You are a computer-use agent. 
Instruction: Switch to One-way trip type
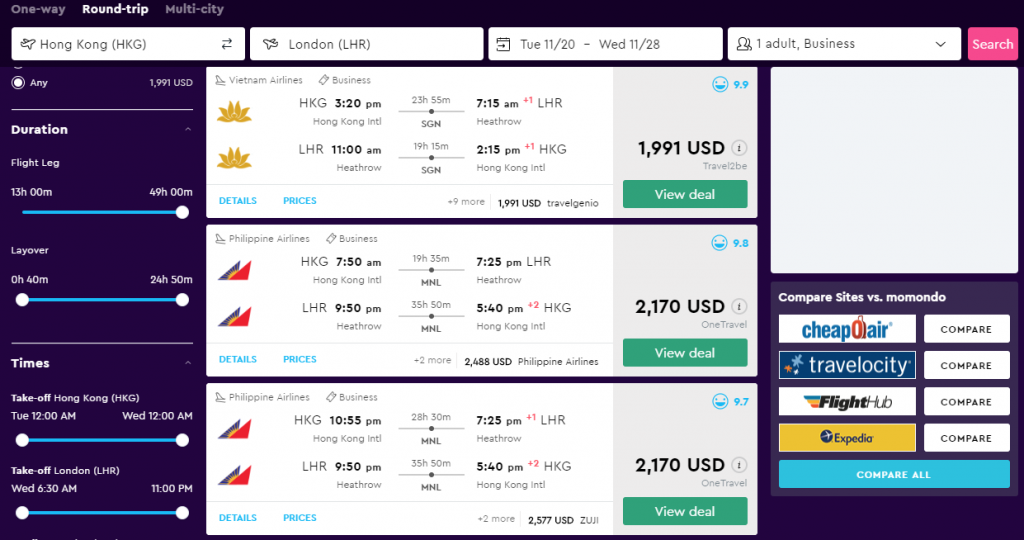click(39, 9)
